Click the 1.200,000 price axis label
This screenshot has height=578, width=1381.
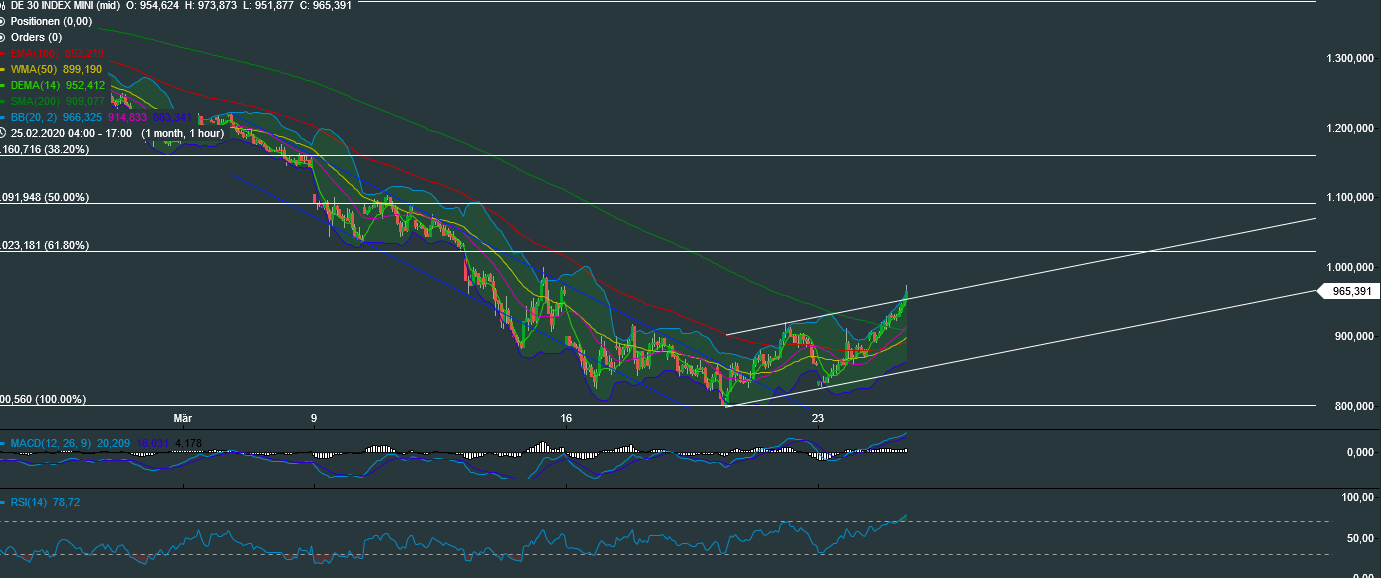(x=1352, y=128)
